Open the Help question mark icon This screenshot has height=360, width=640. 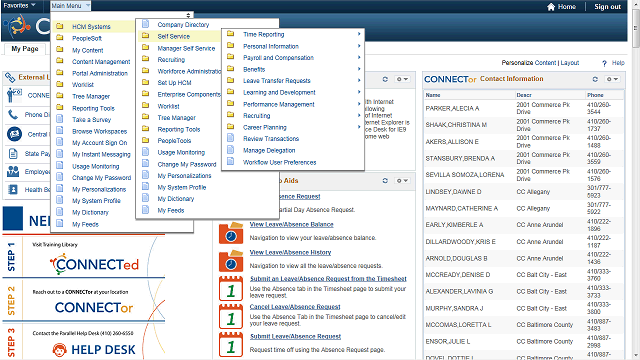(604, 63)
